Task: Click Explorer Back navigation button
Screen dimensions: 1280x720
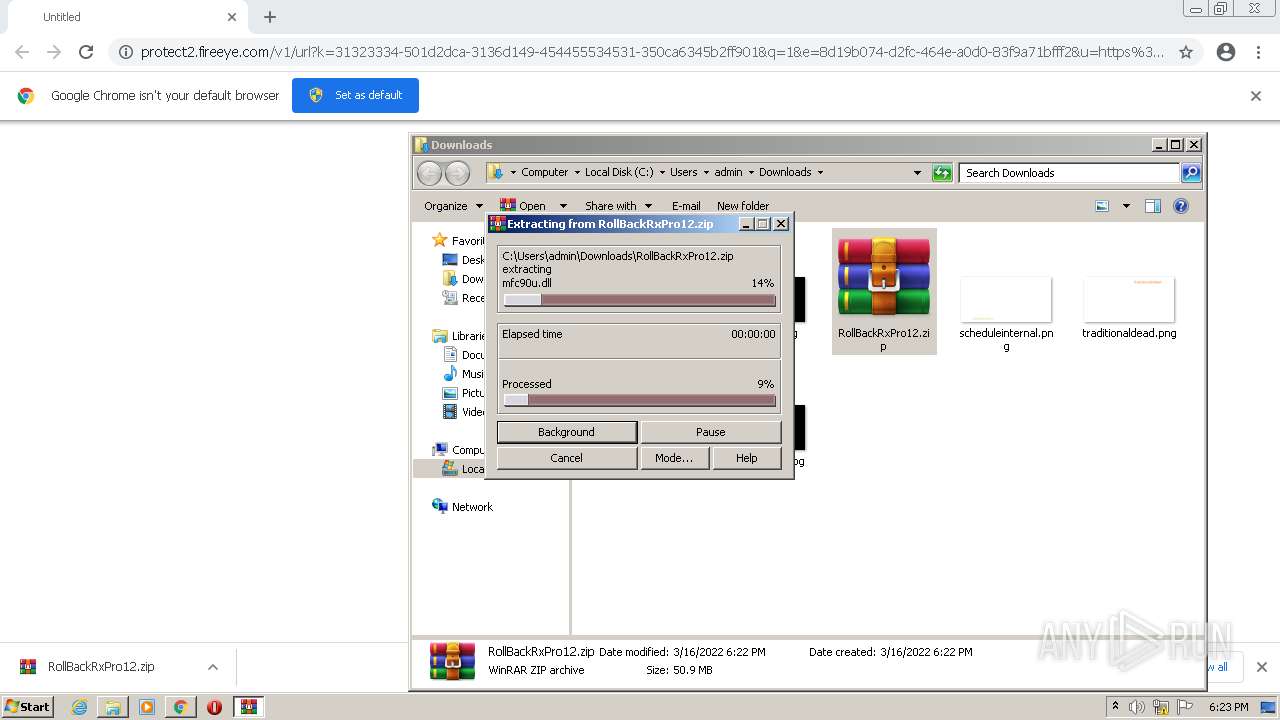Action: pos(429,173)
